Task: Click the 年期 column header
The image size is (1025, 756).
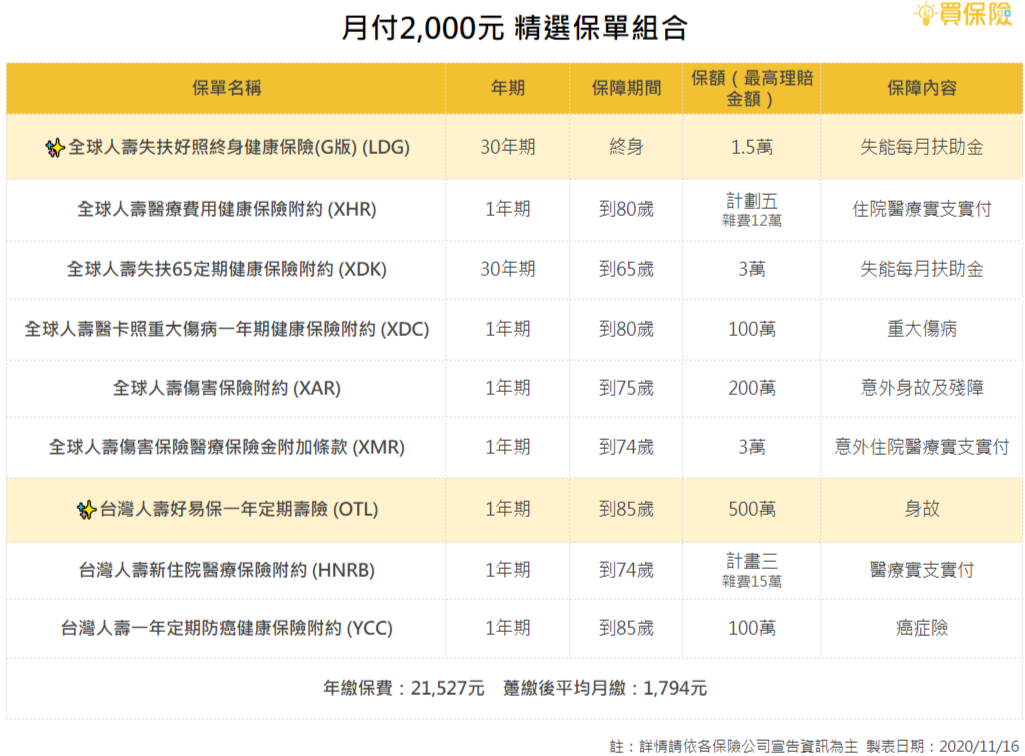Action: click(x=508, y=88)
